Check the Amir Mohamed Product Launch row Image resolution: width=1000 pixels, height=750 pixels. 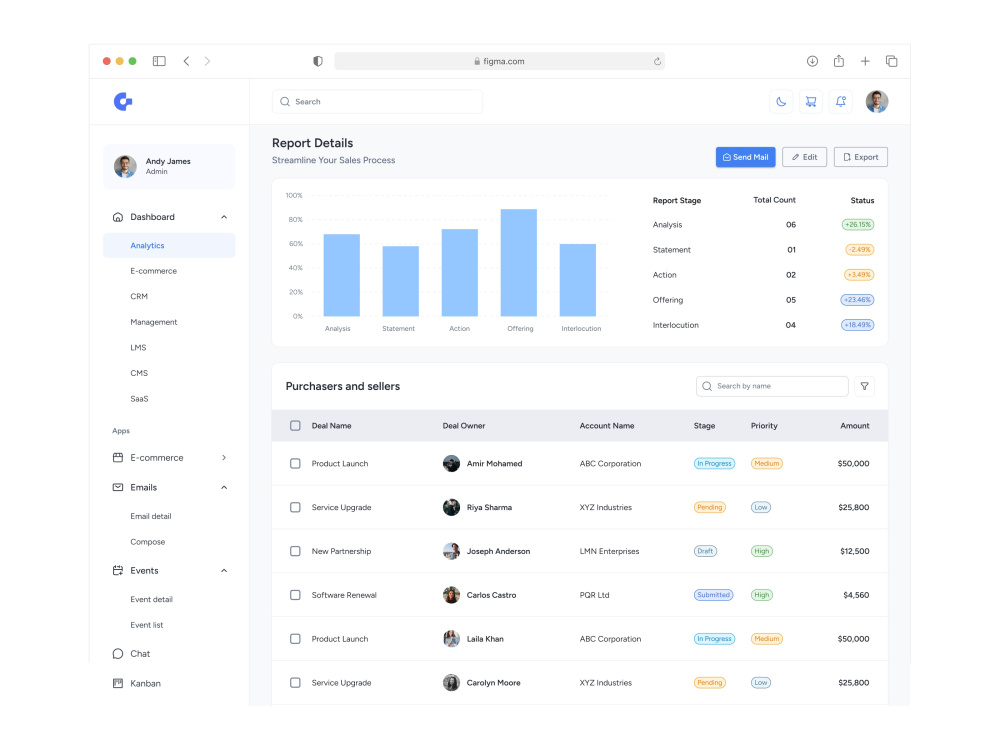295,464
